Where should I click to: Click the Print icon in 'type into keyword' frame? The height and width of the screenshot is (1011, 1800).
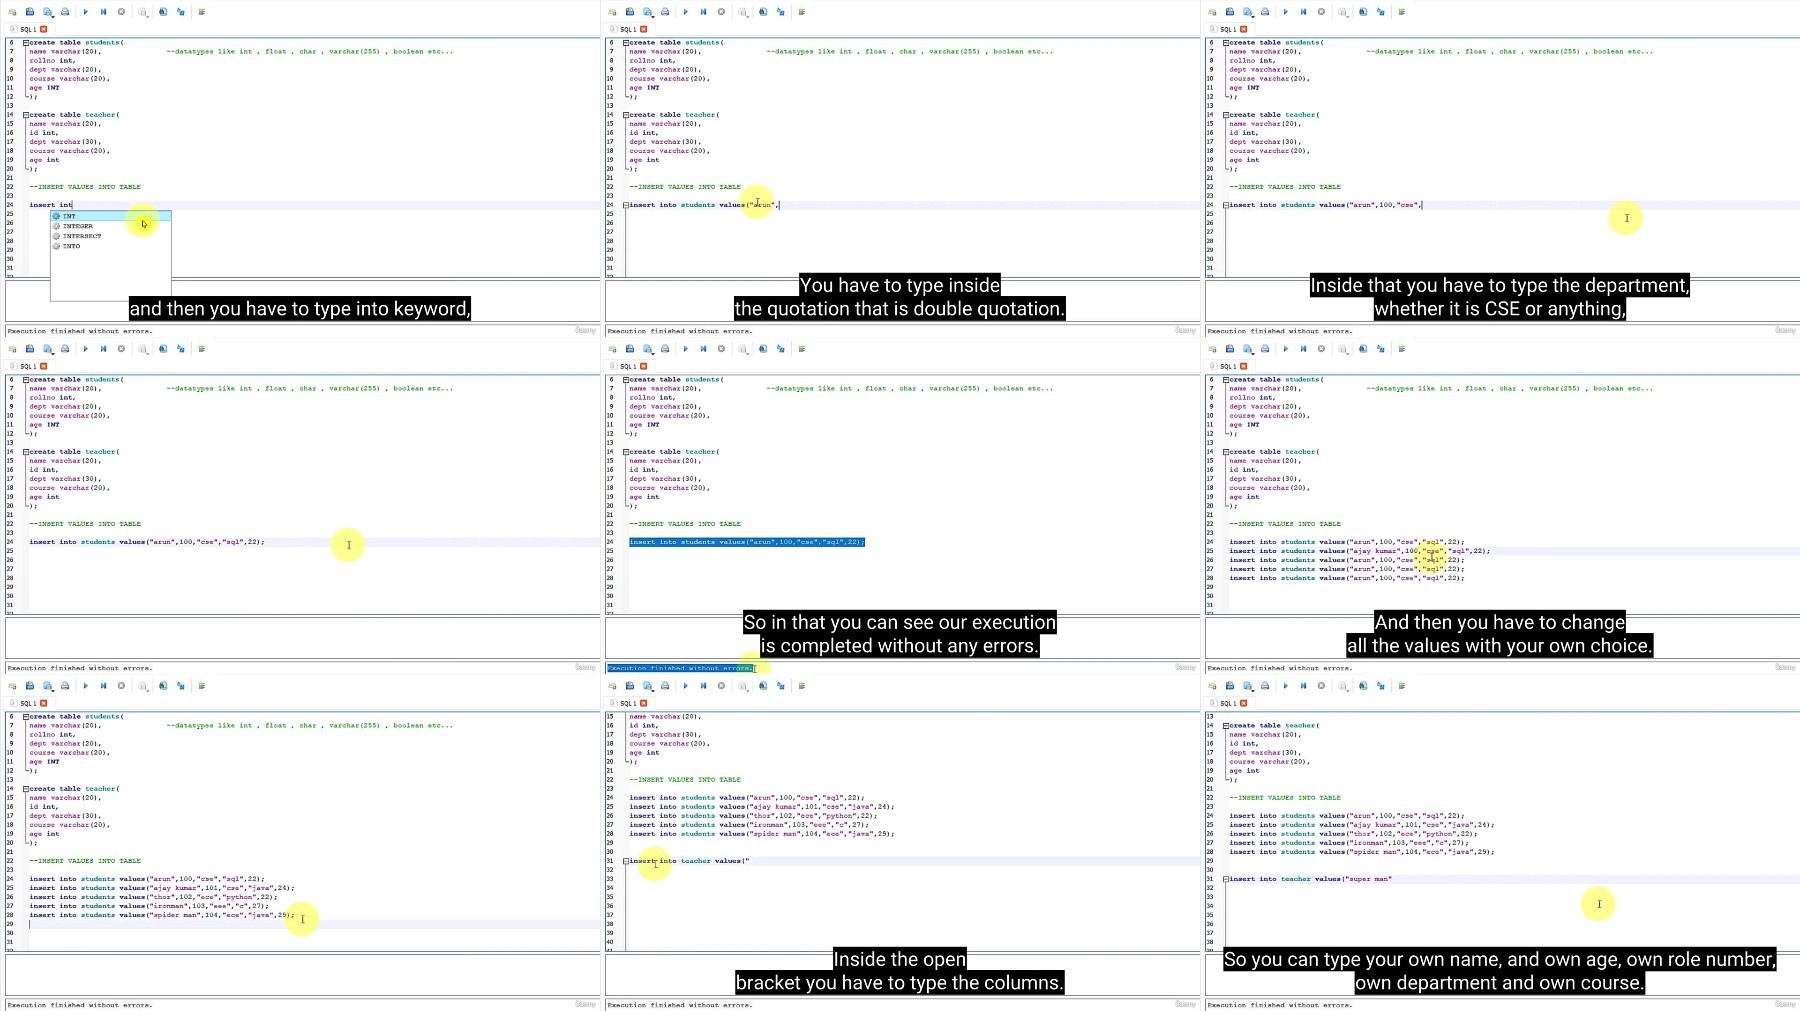tap(65, 12)
